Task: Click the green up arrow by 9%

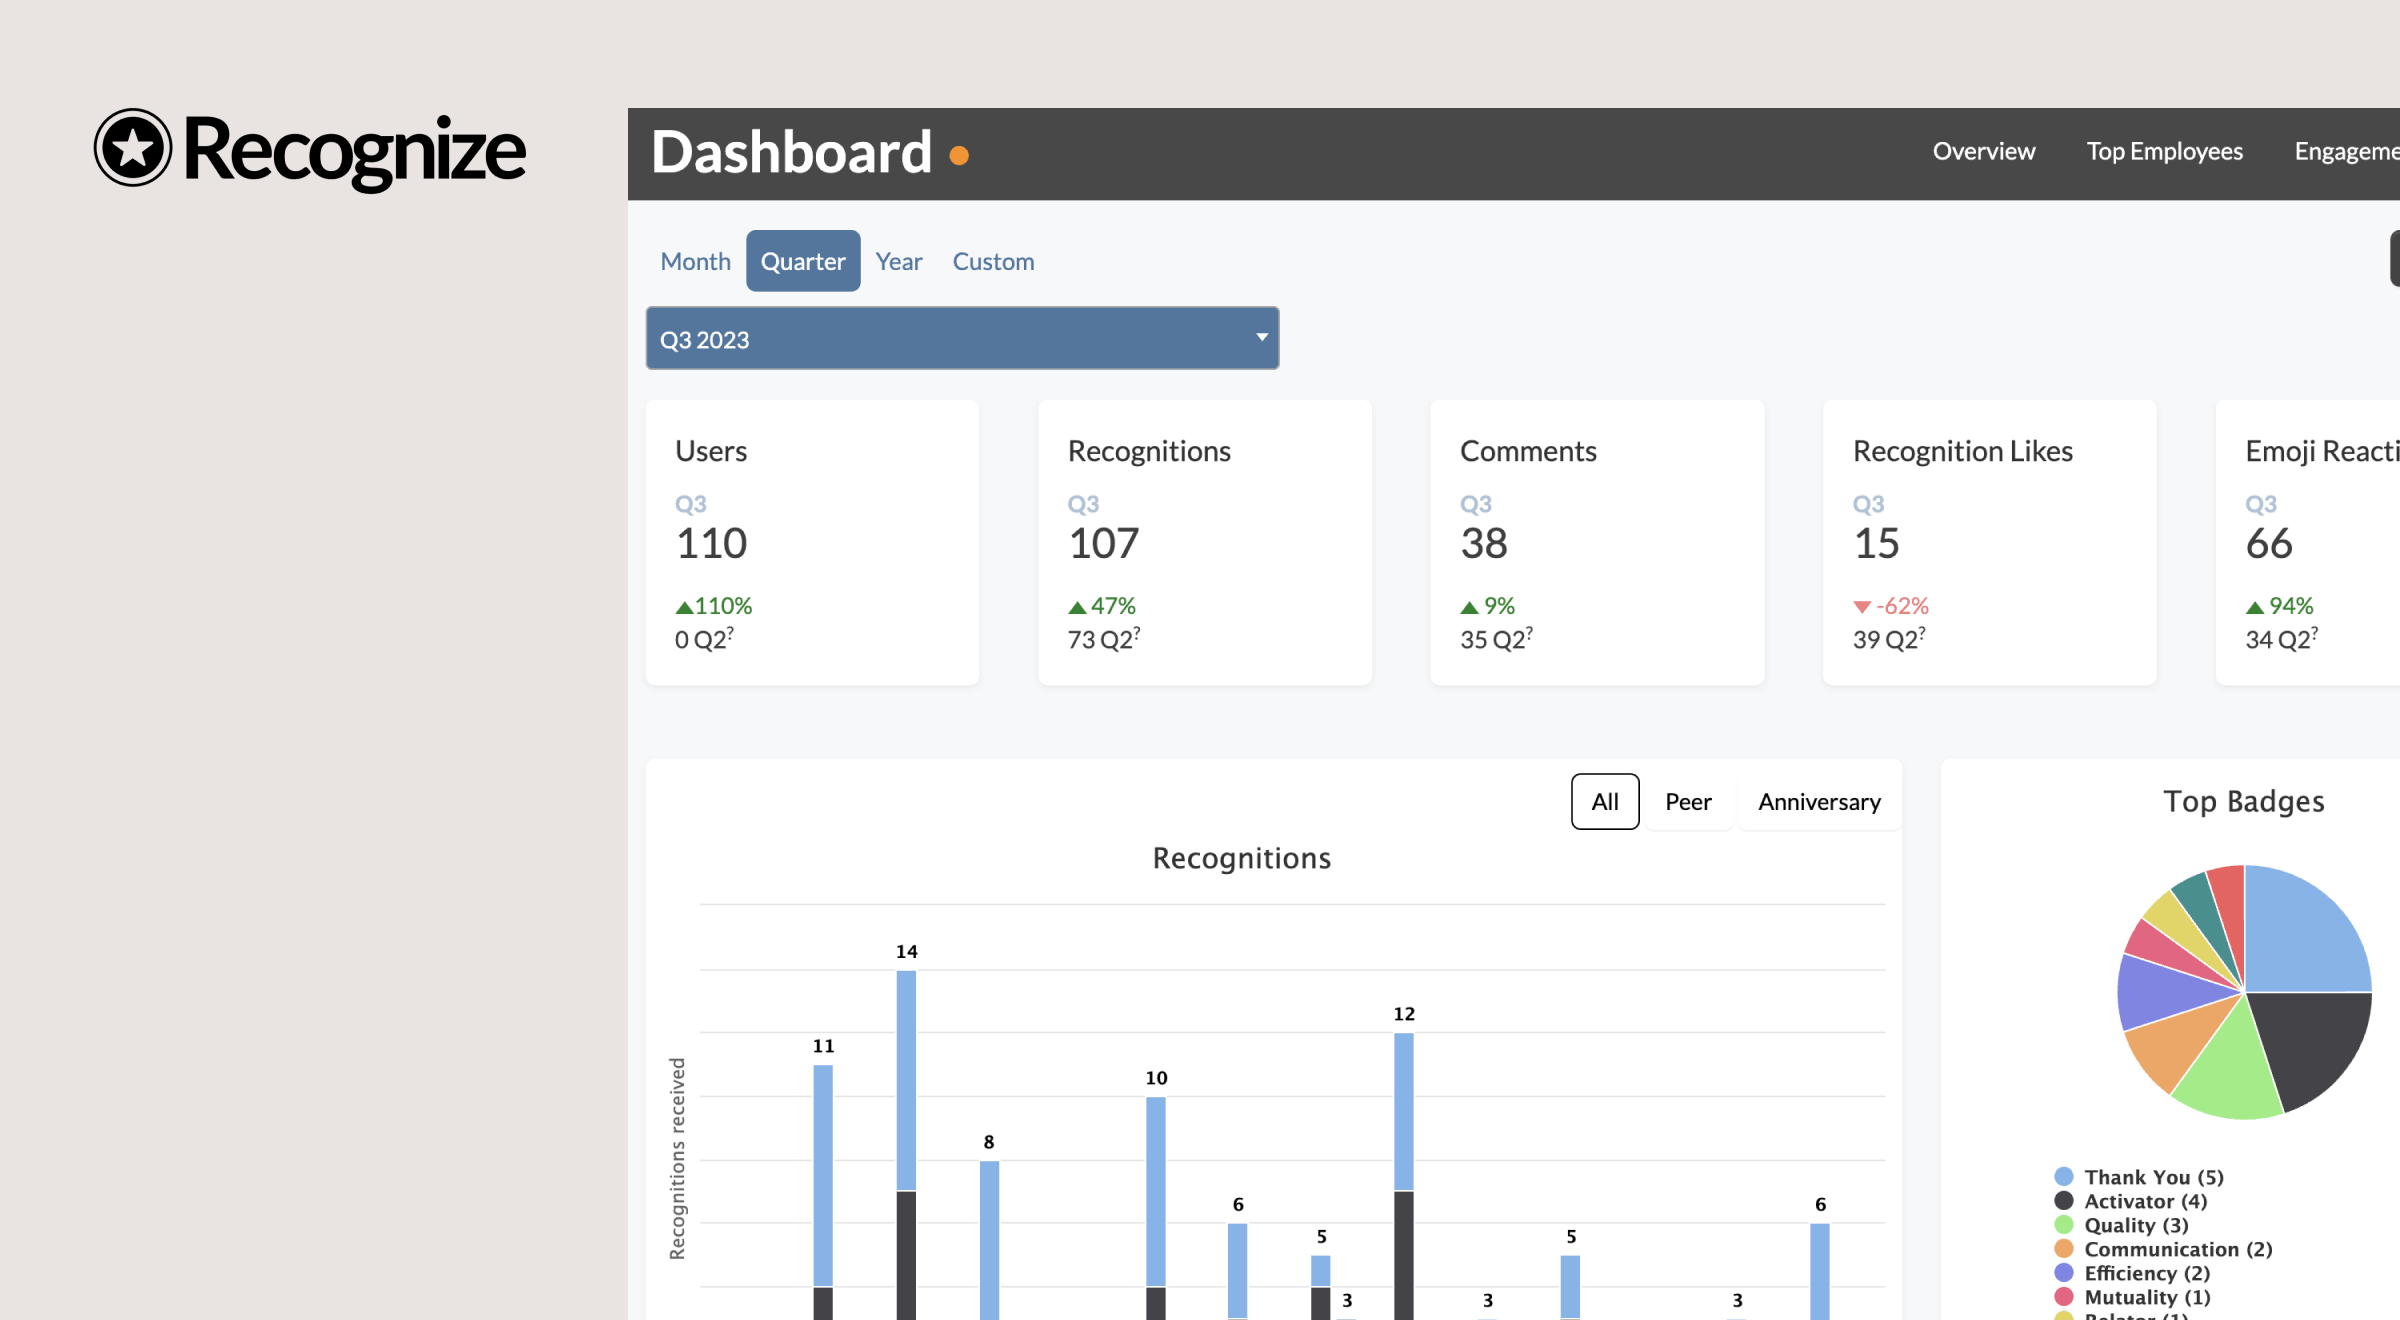Action: 1469,607
